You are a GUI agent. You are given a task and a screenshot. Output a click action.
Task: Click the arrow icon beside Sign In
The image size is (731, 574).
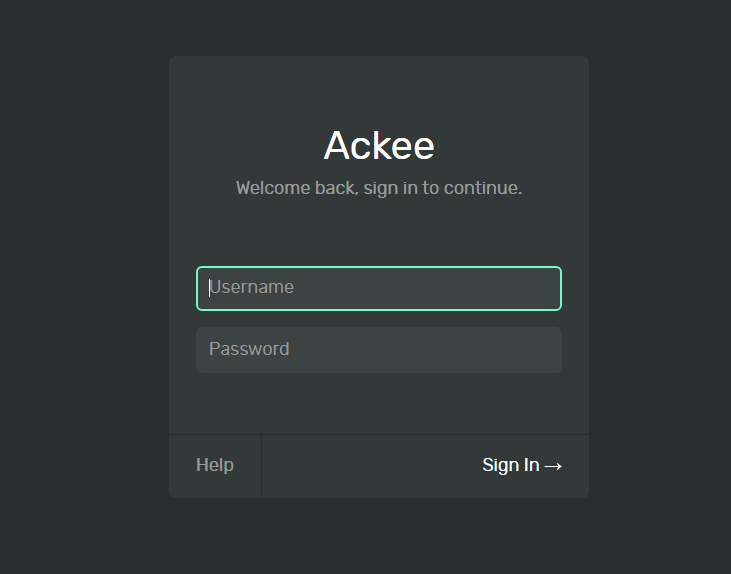553,466
